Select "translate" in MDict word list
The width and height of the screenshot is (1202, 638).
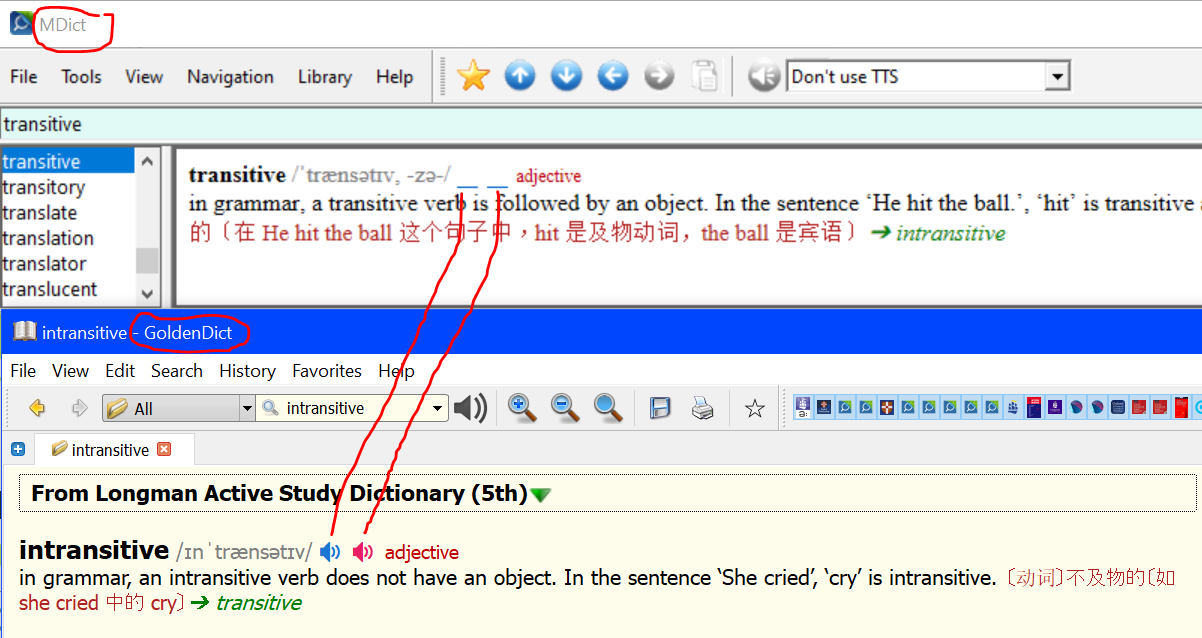click(x=67, y=213)
